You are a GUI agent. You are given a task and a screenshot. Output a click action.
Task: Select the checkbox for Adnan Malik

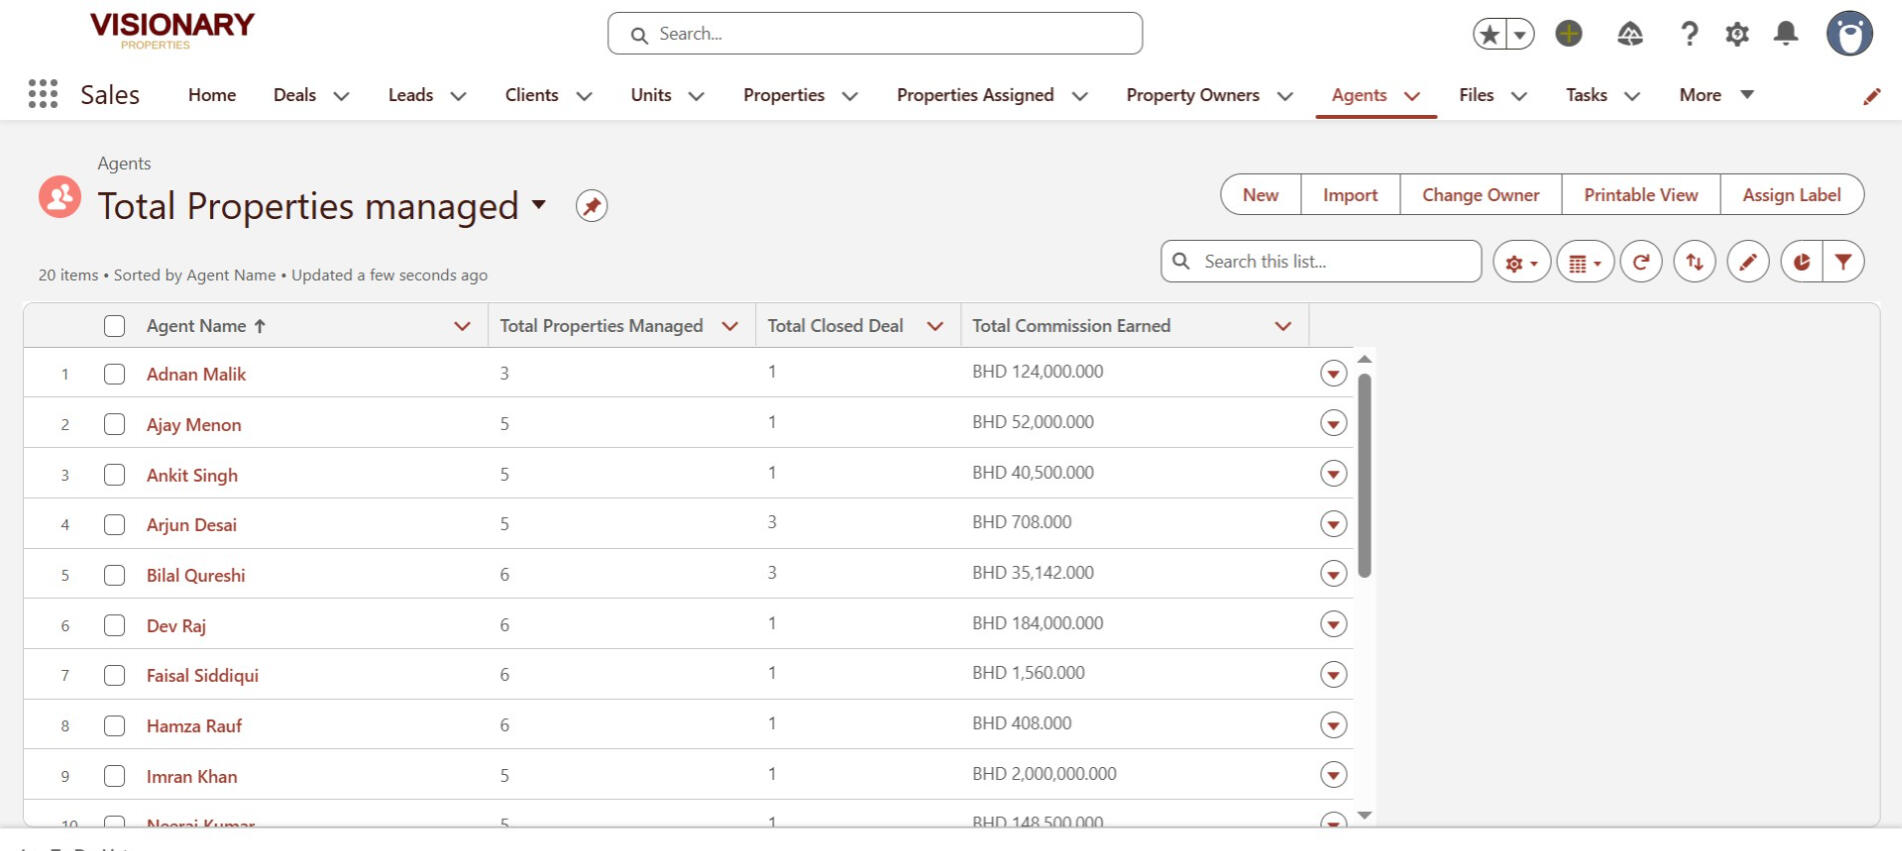tap(115, 374)
